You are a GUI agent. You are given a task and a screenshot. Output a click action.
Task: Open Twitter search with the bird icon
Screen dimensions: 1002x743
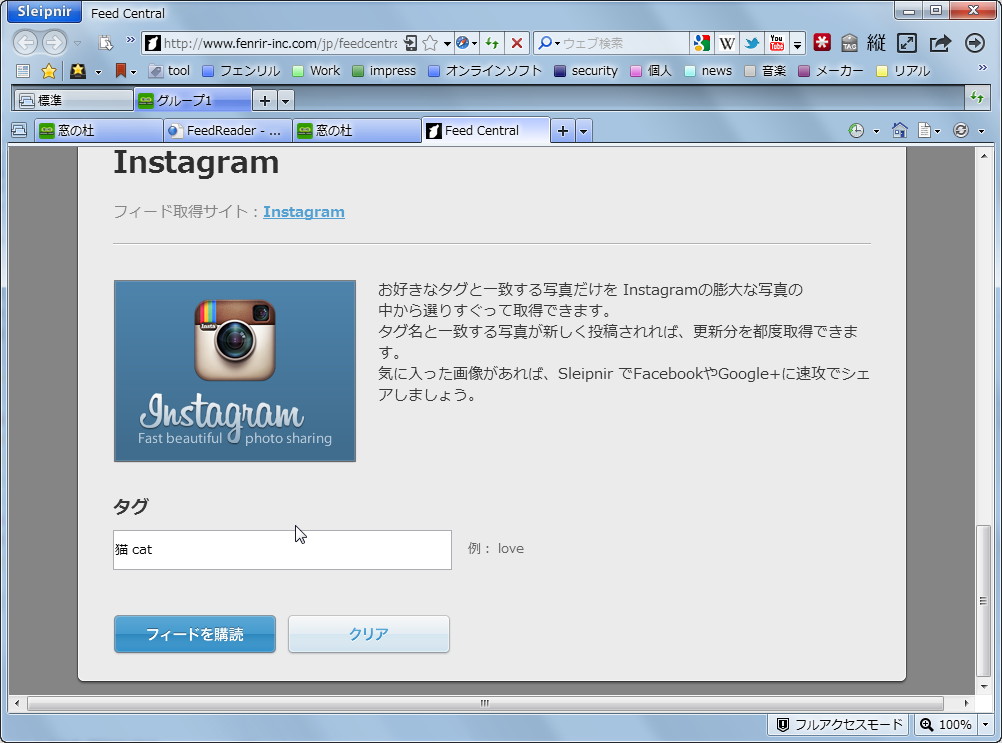pyautogui.click(x=752, y=43)
